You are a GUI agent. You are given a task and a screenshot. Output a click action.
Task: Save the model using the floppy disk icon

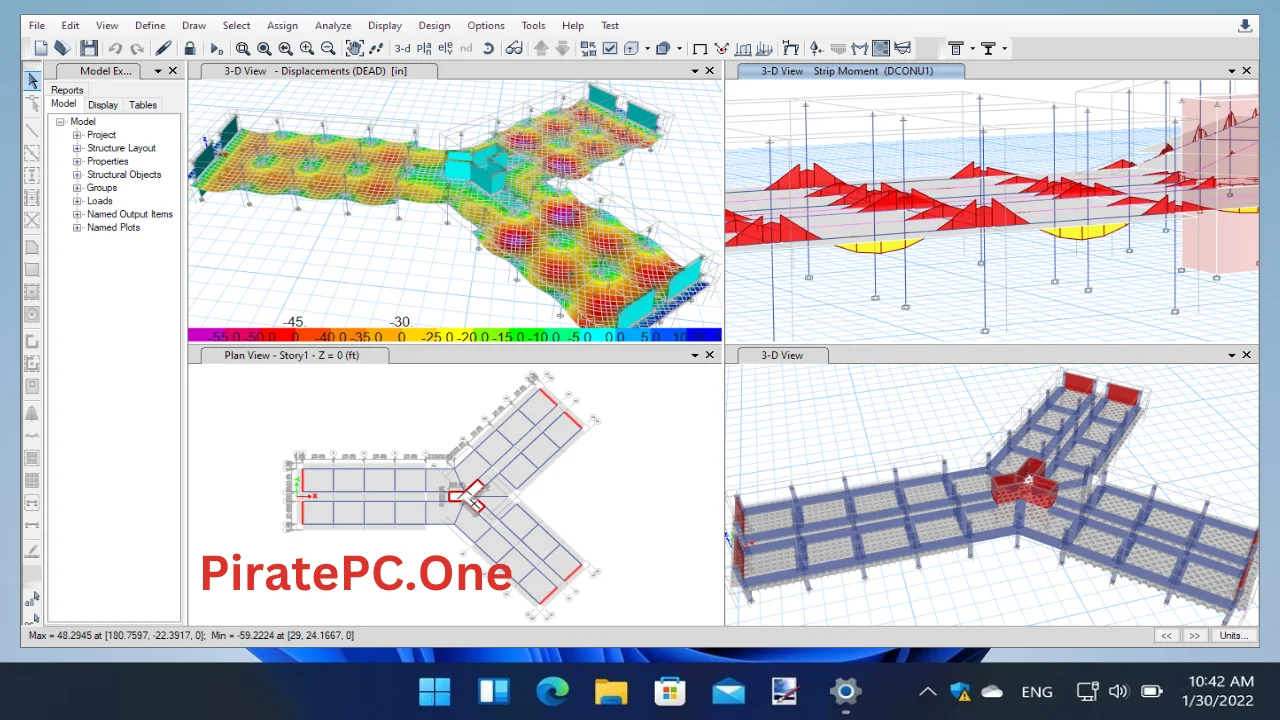point(89,48)
